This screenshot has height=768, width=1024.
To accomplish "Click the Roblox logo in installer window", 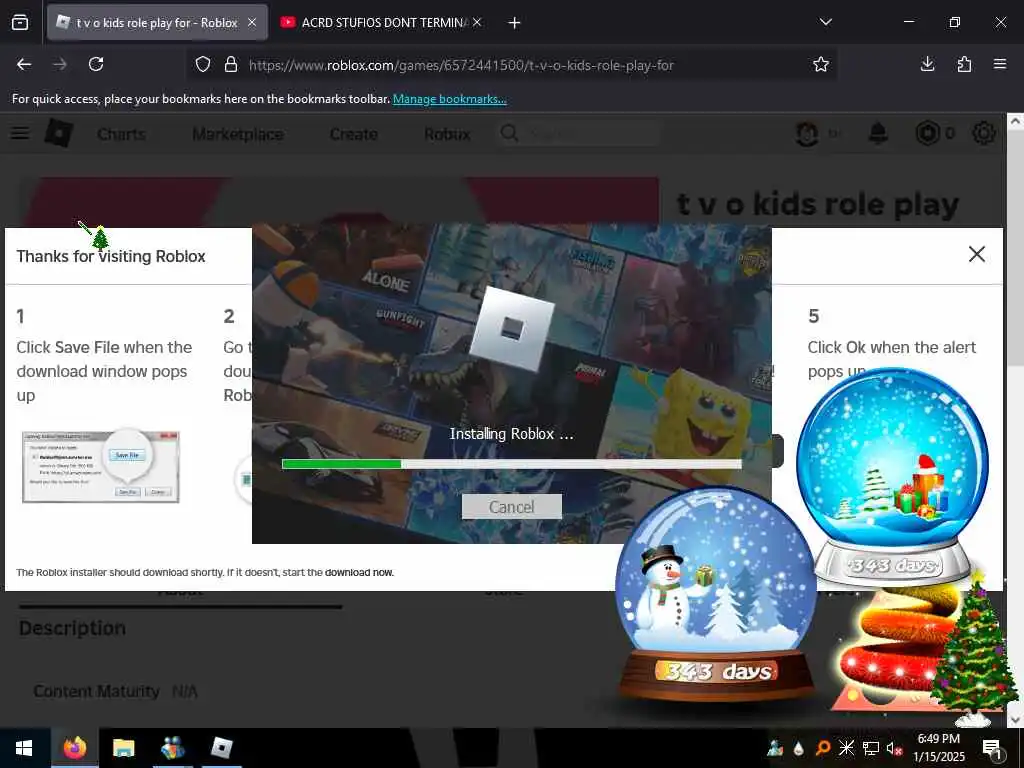I will coord(512,329).
